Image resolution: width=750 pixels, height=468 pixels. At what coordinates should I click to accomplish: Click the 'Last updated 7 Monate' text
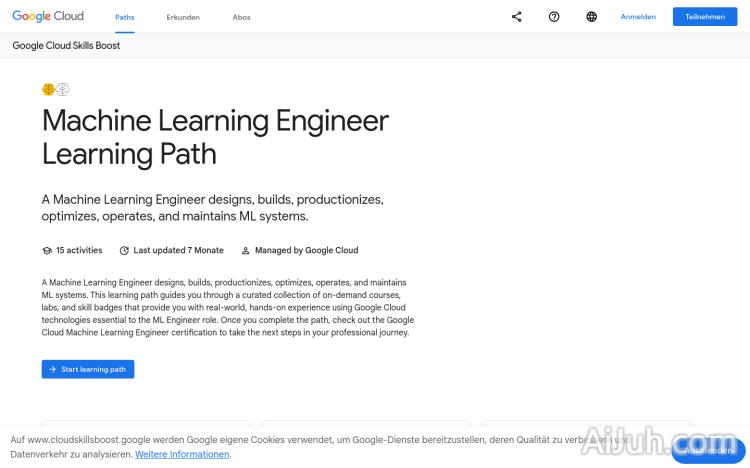coord(178,250)
